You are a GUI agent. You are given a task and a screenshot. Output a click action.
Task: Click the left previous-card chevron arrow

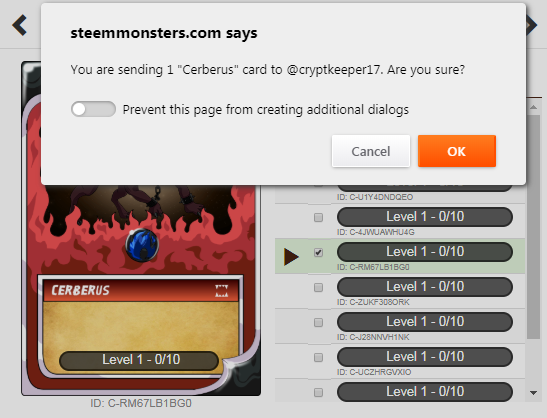point(20,25)
